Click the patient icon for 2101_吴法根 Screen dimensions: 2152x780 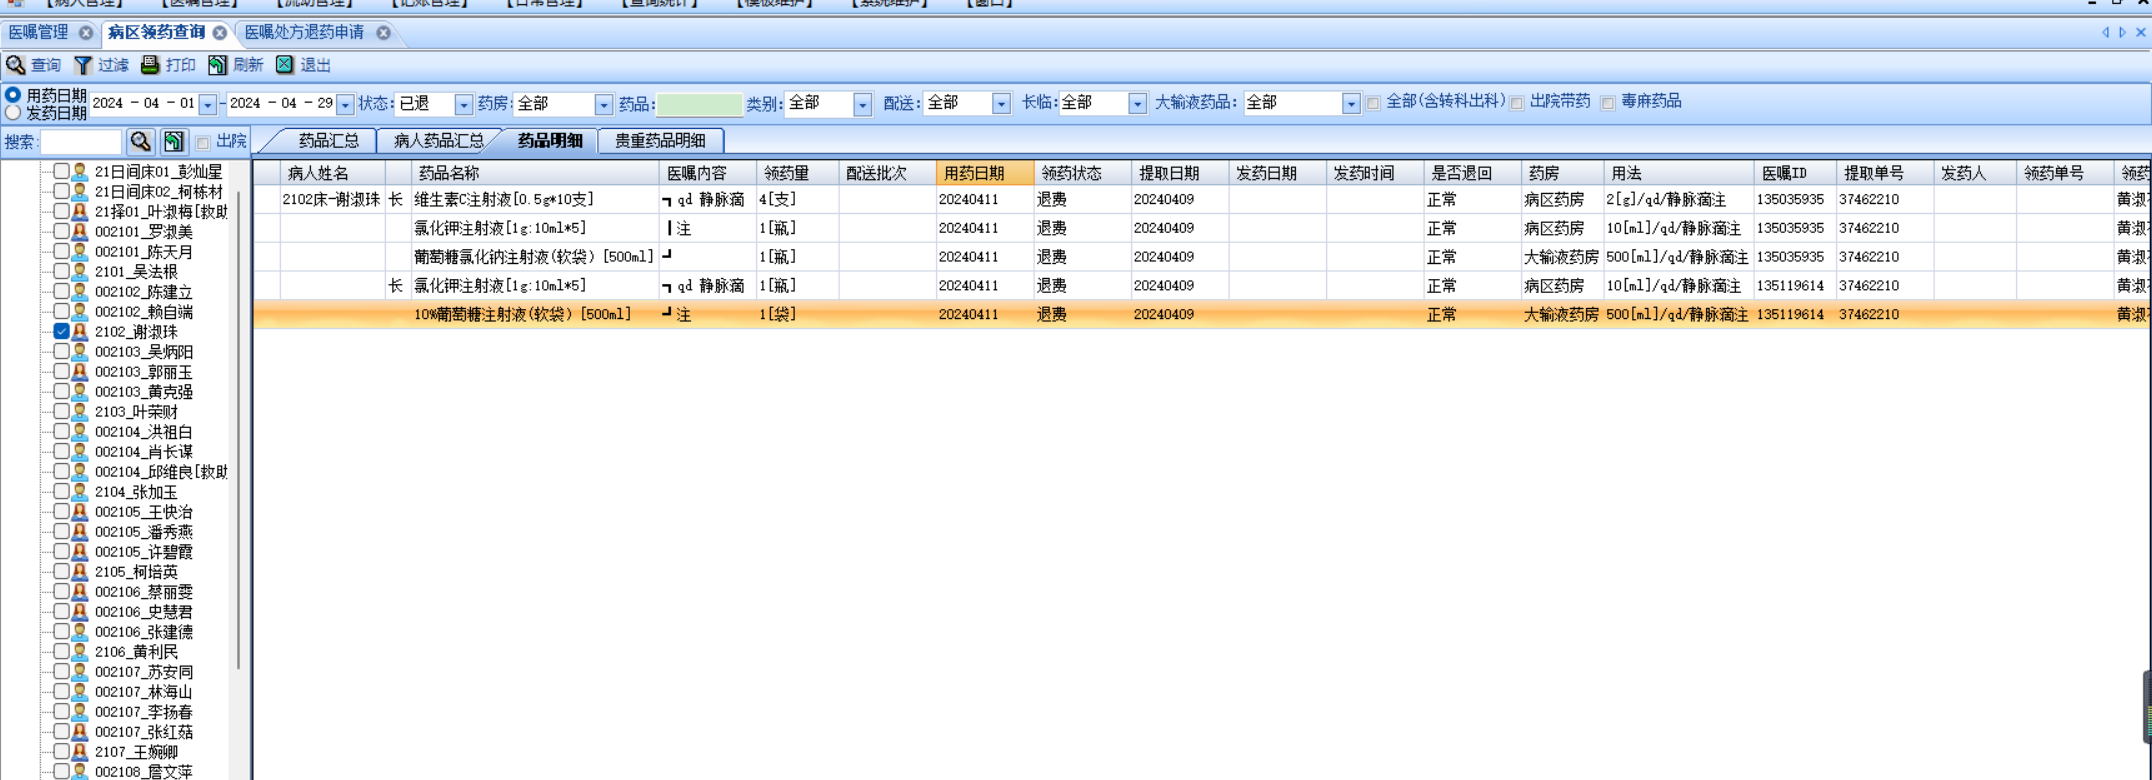point(80,272)
